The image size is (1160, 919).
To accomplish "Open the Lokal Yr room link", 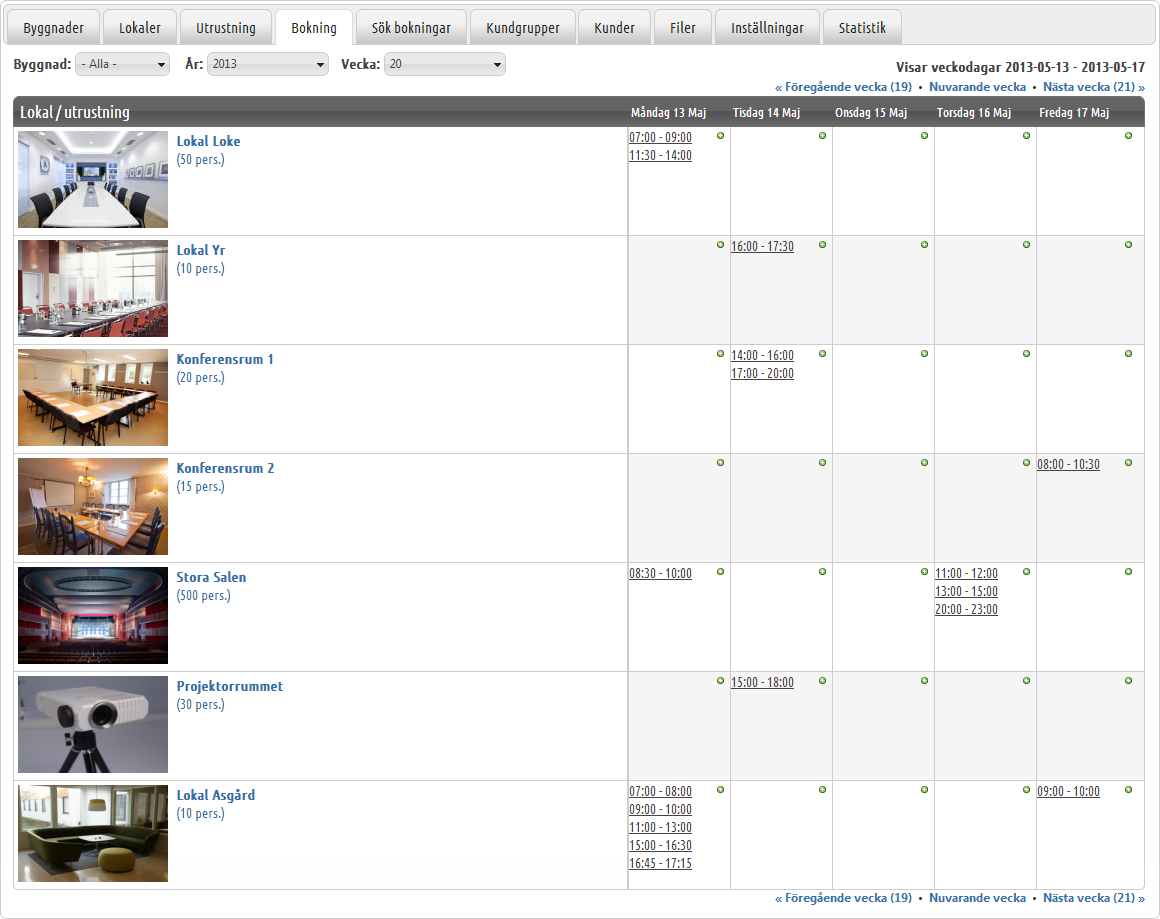I will pos(200,250).
